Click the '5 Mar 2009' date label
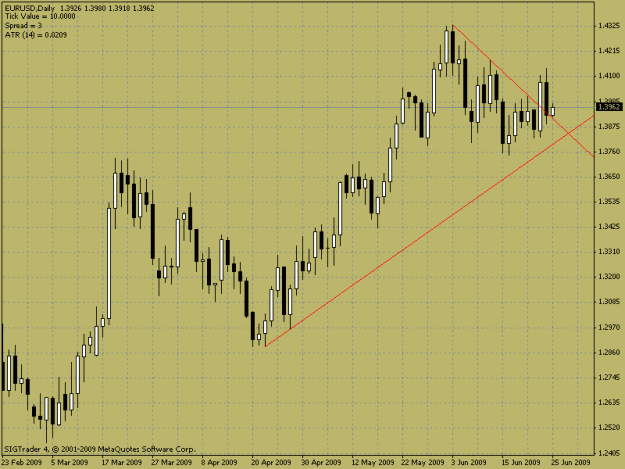 70,462
